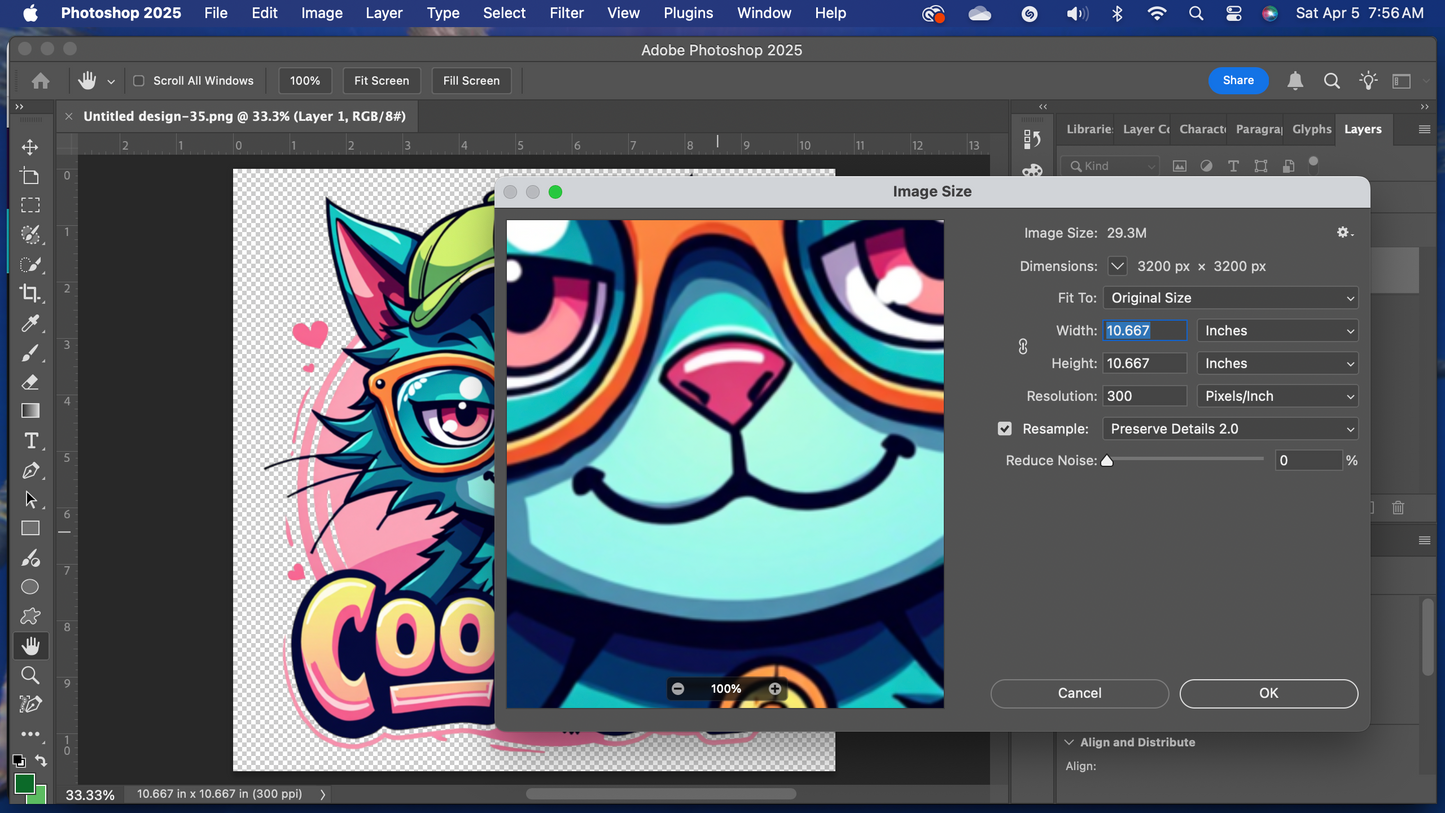Open the Filter menu

[x=566, y=13]
